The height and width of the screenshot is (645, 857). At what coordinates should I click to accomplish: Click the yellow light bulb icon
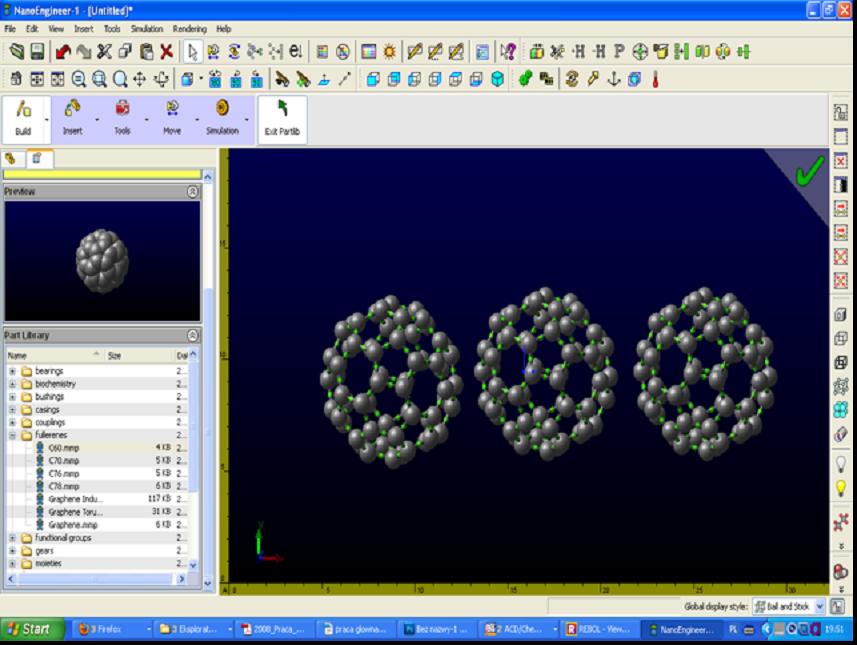coord(841,488)
